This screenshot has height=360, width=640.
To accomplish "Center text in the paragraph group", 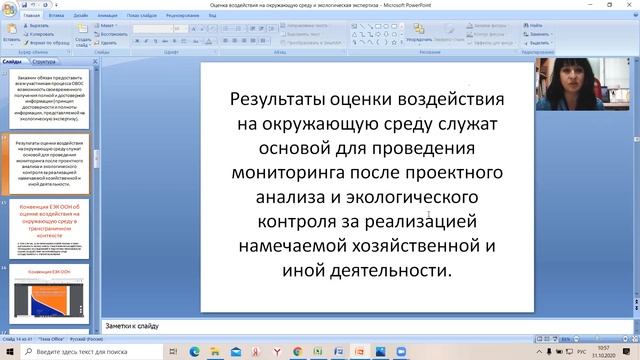I will click(x=235, y=41).
